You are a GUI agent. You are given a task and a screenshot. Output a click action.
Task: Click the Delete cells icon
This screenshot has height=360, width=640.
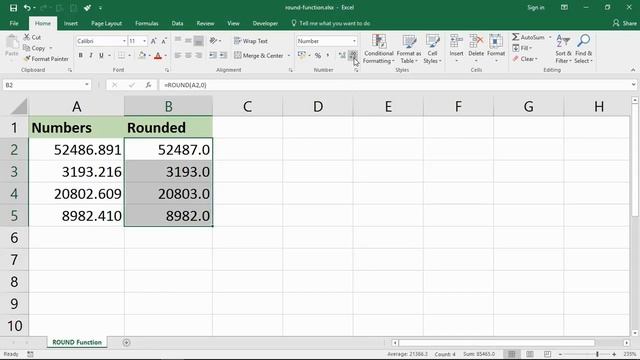[x=476, y=42]
